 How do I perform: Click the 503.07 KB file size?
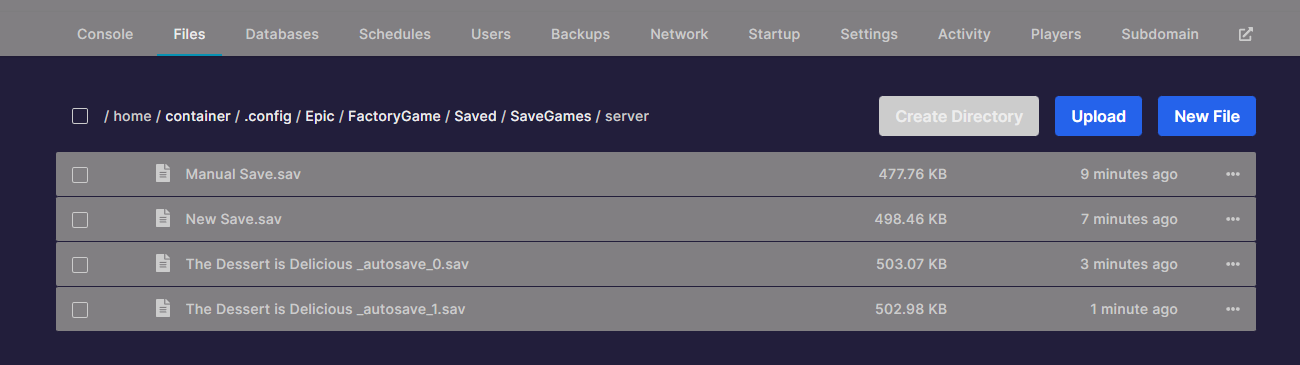point(912,264)
